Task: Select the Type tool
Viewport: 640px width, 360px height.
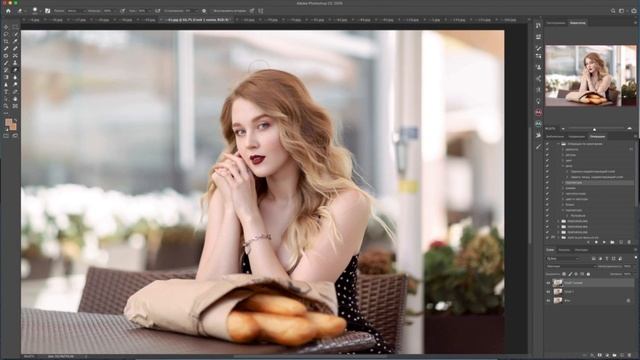Action: pos(6,91)
